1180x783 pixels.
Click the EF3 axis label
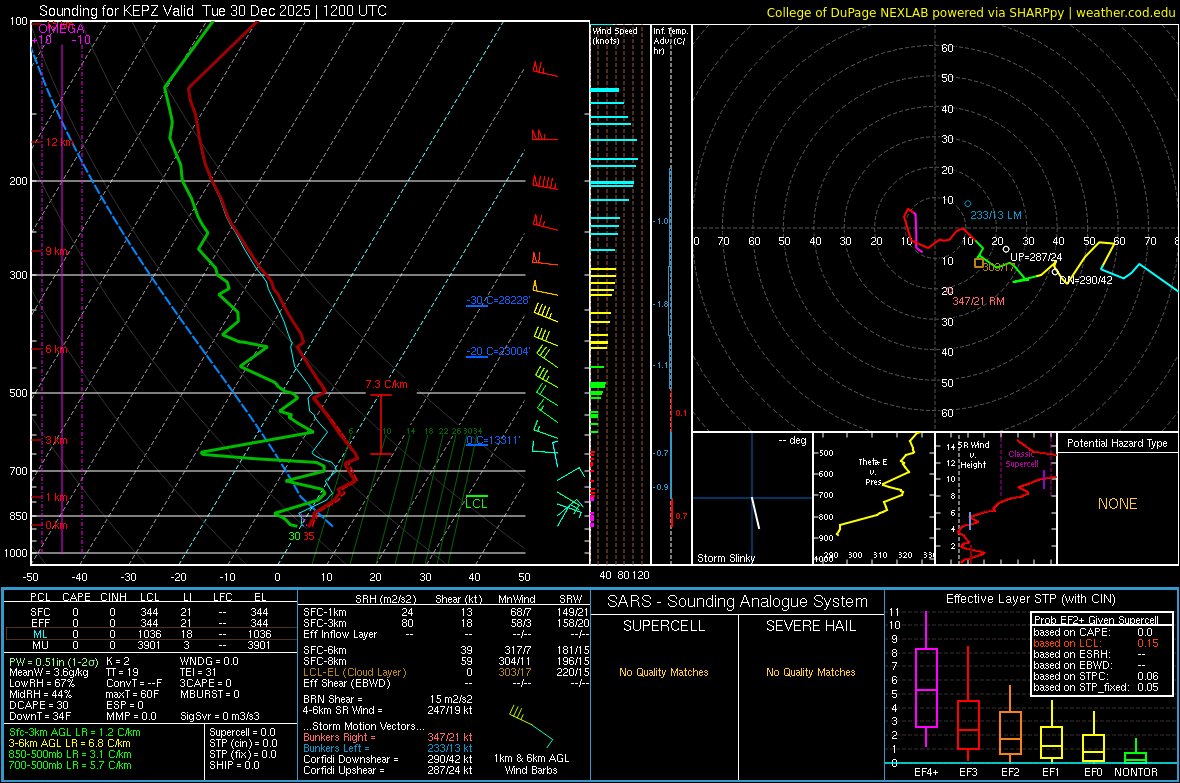[x=968, y=772]
